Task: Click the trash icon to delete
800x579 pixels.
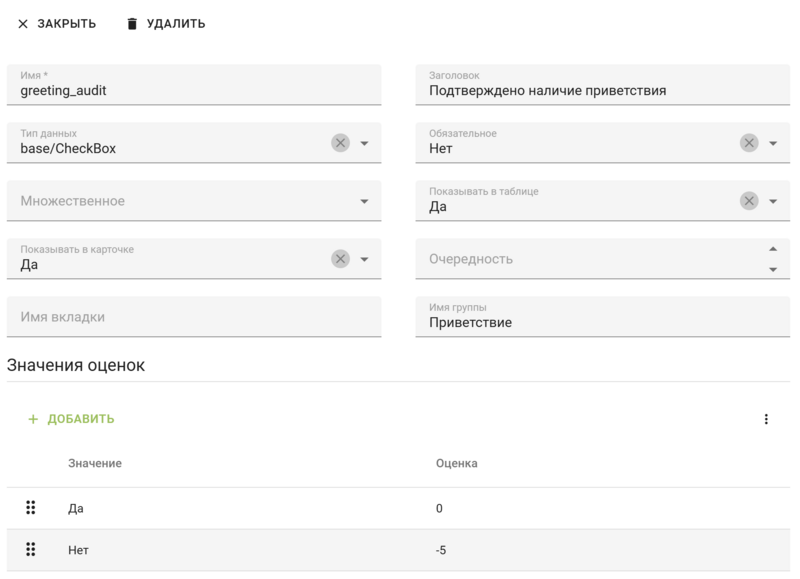Action: (132, 24)
